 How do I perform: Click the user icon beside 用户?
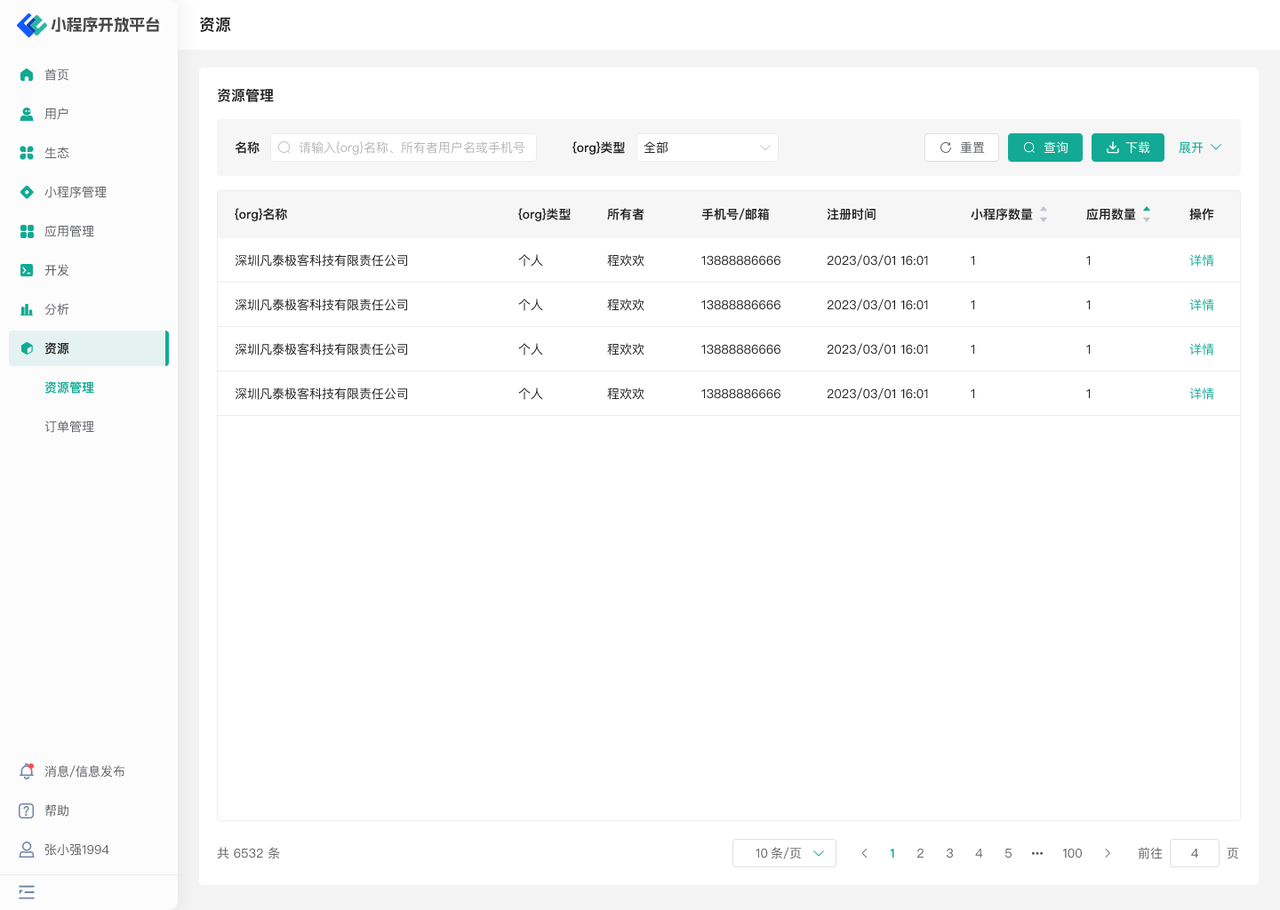click(x=27, y=114)
